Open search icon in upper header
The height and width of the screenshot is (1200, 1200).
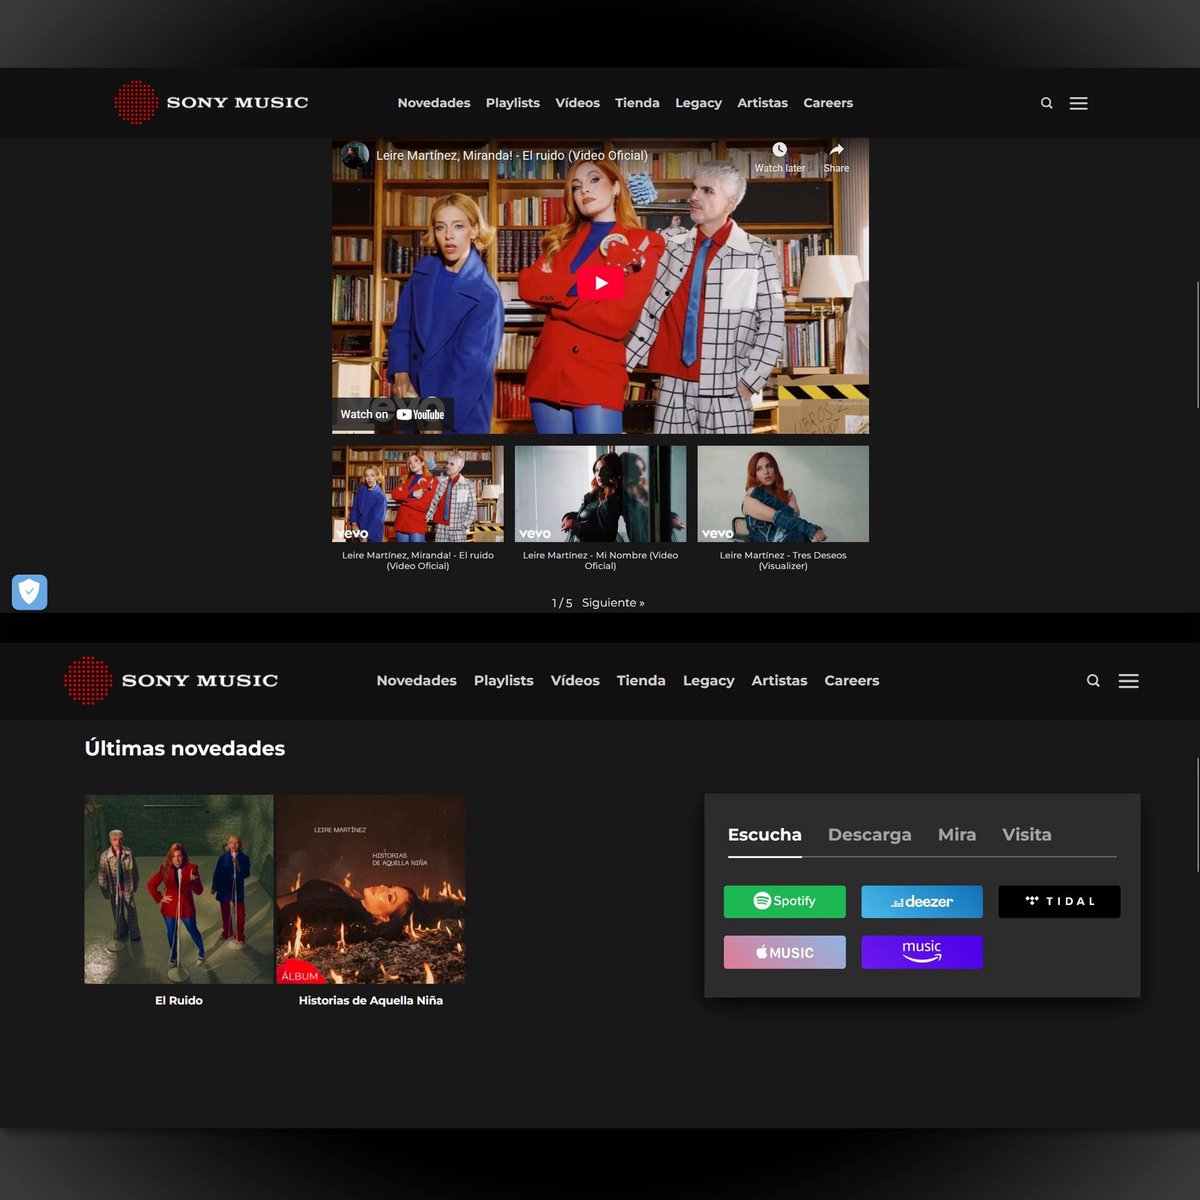[1047, 103]
